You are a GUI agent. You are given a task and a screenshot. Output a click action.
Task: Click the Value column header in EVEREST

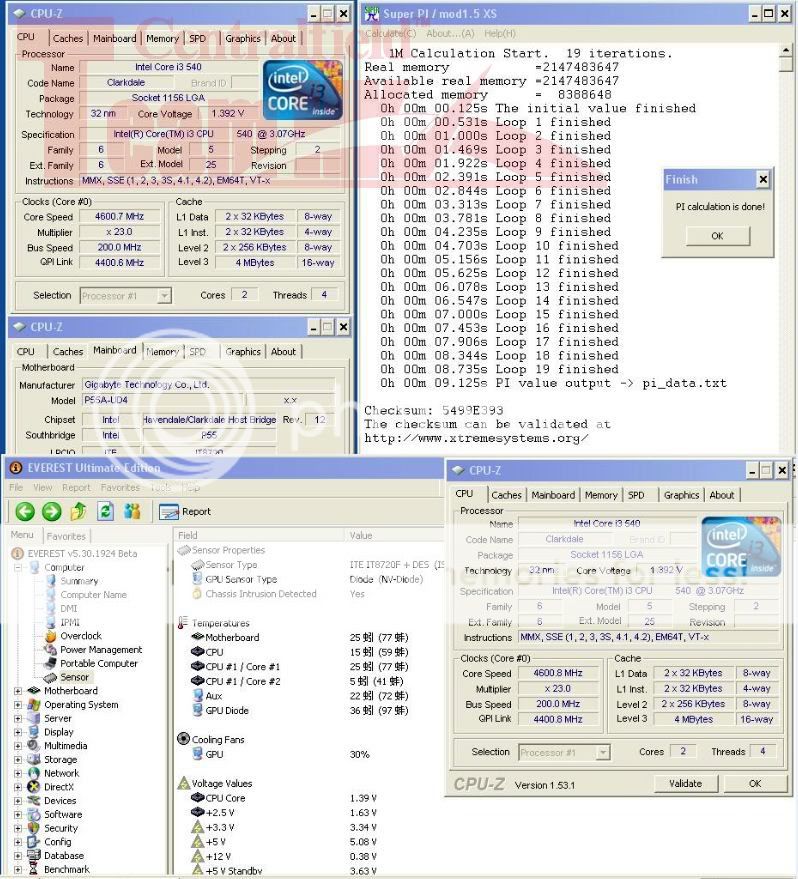(x=394, y=535)
